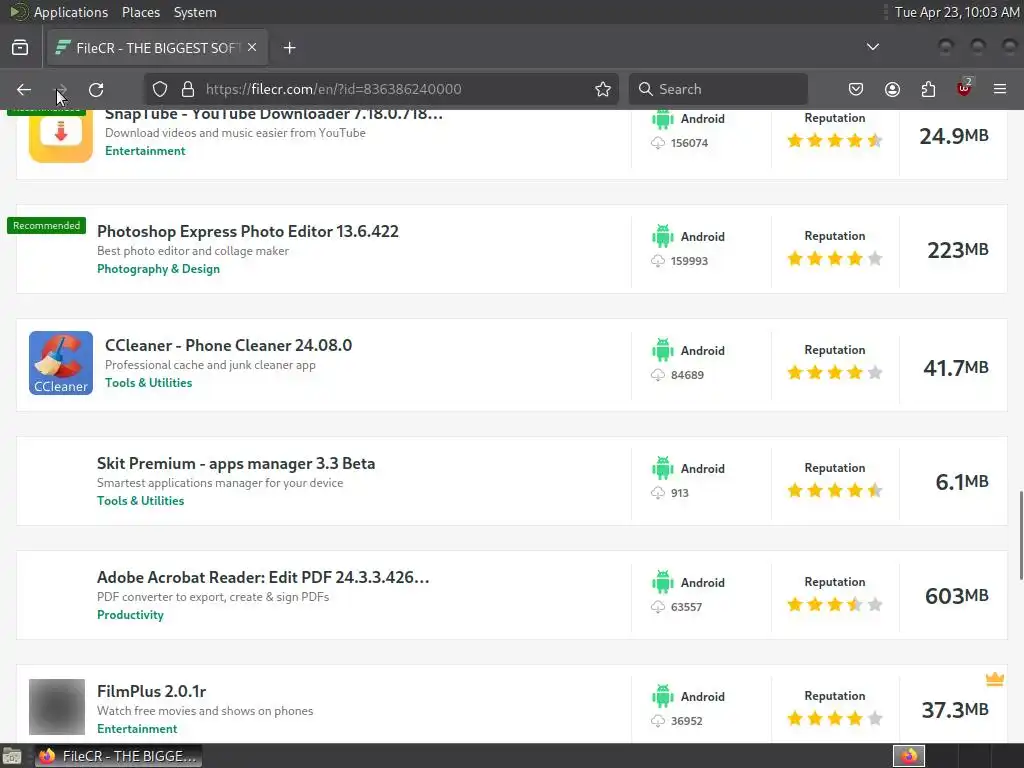Click the 6.1MB size for Skit Premium
Viewport: 1024px width, 768px height.
(x=962, y=482)
